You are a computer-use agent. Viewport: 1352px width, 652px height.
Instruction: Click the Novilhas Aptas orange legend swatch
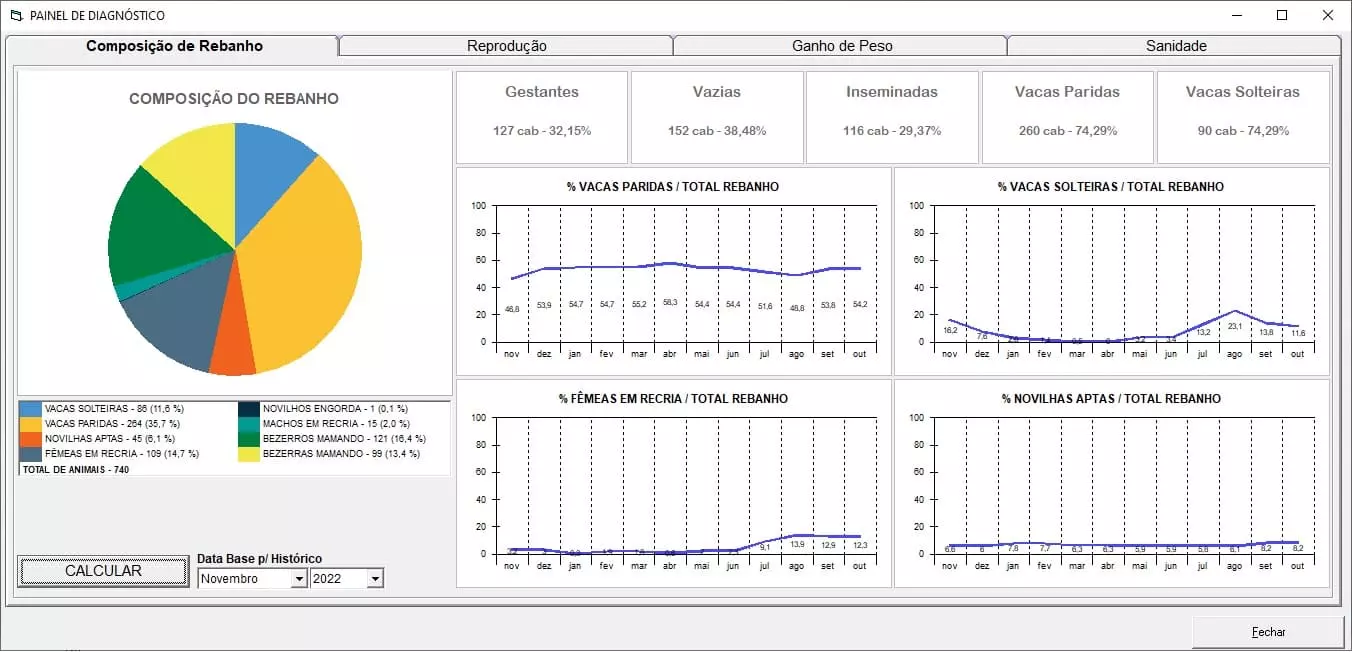tap(31, 439)
